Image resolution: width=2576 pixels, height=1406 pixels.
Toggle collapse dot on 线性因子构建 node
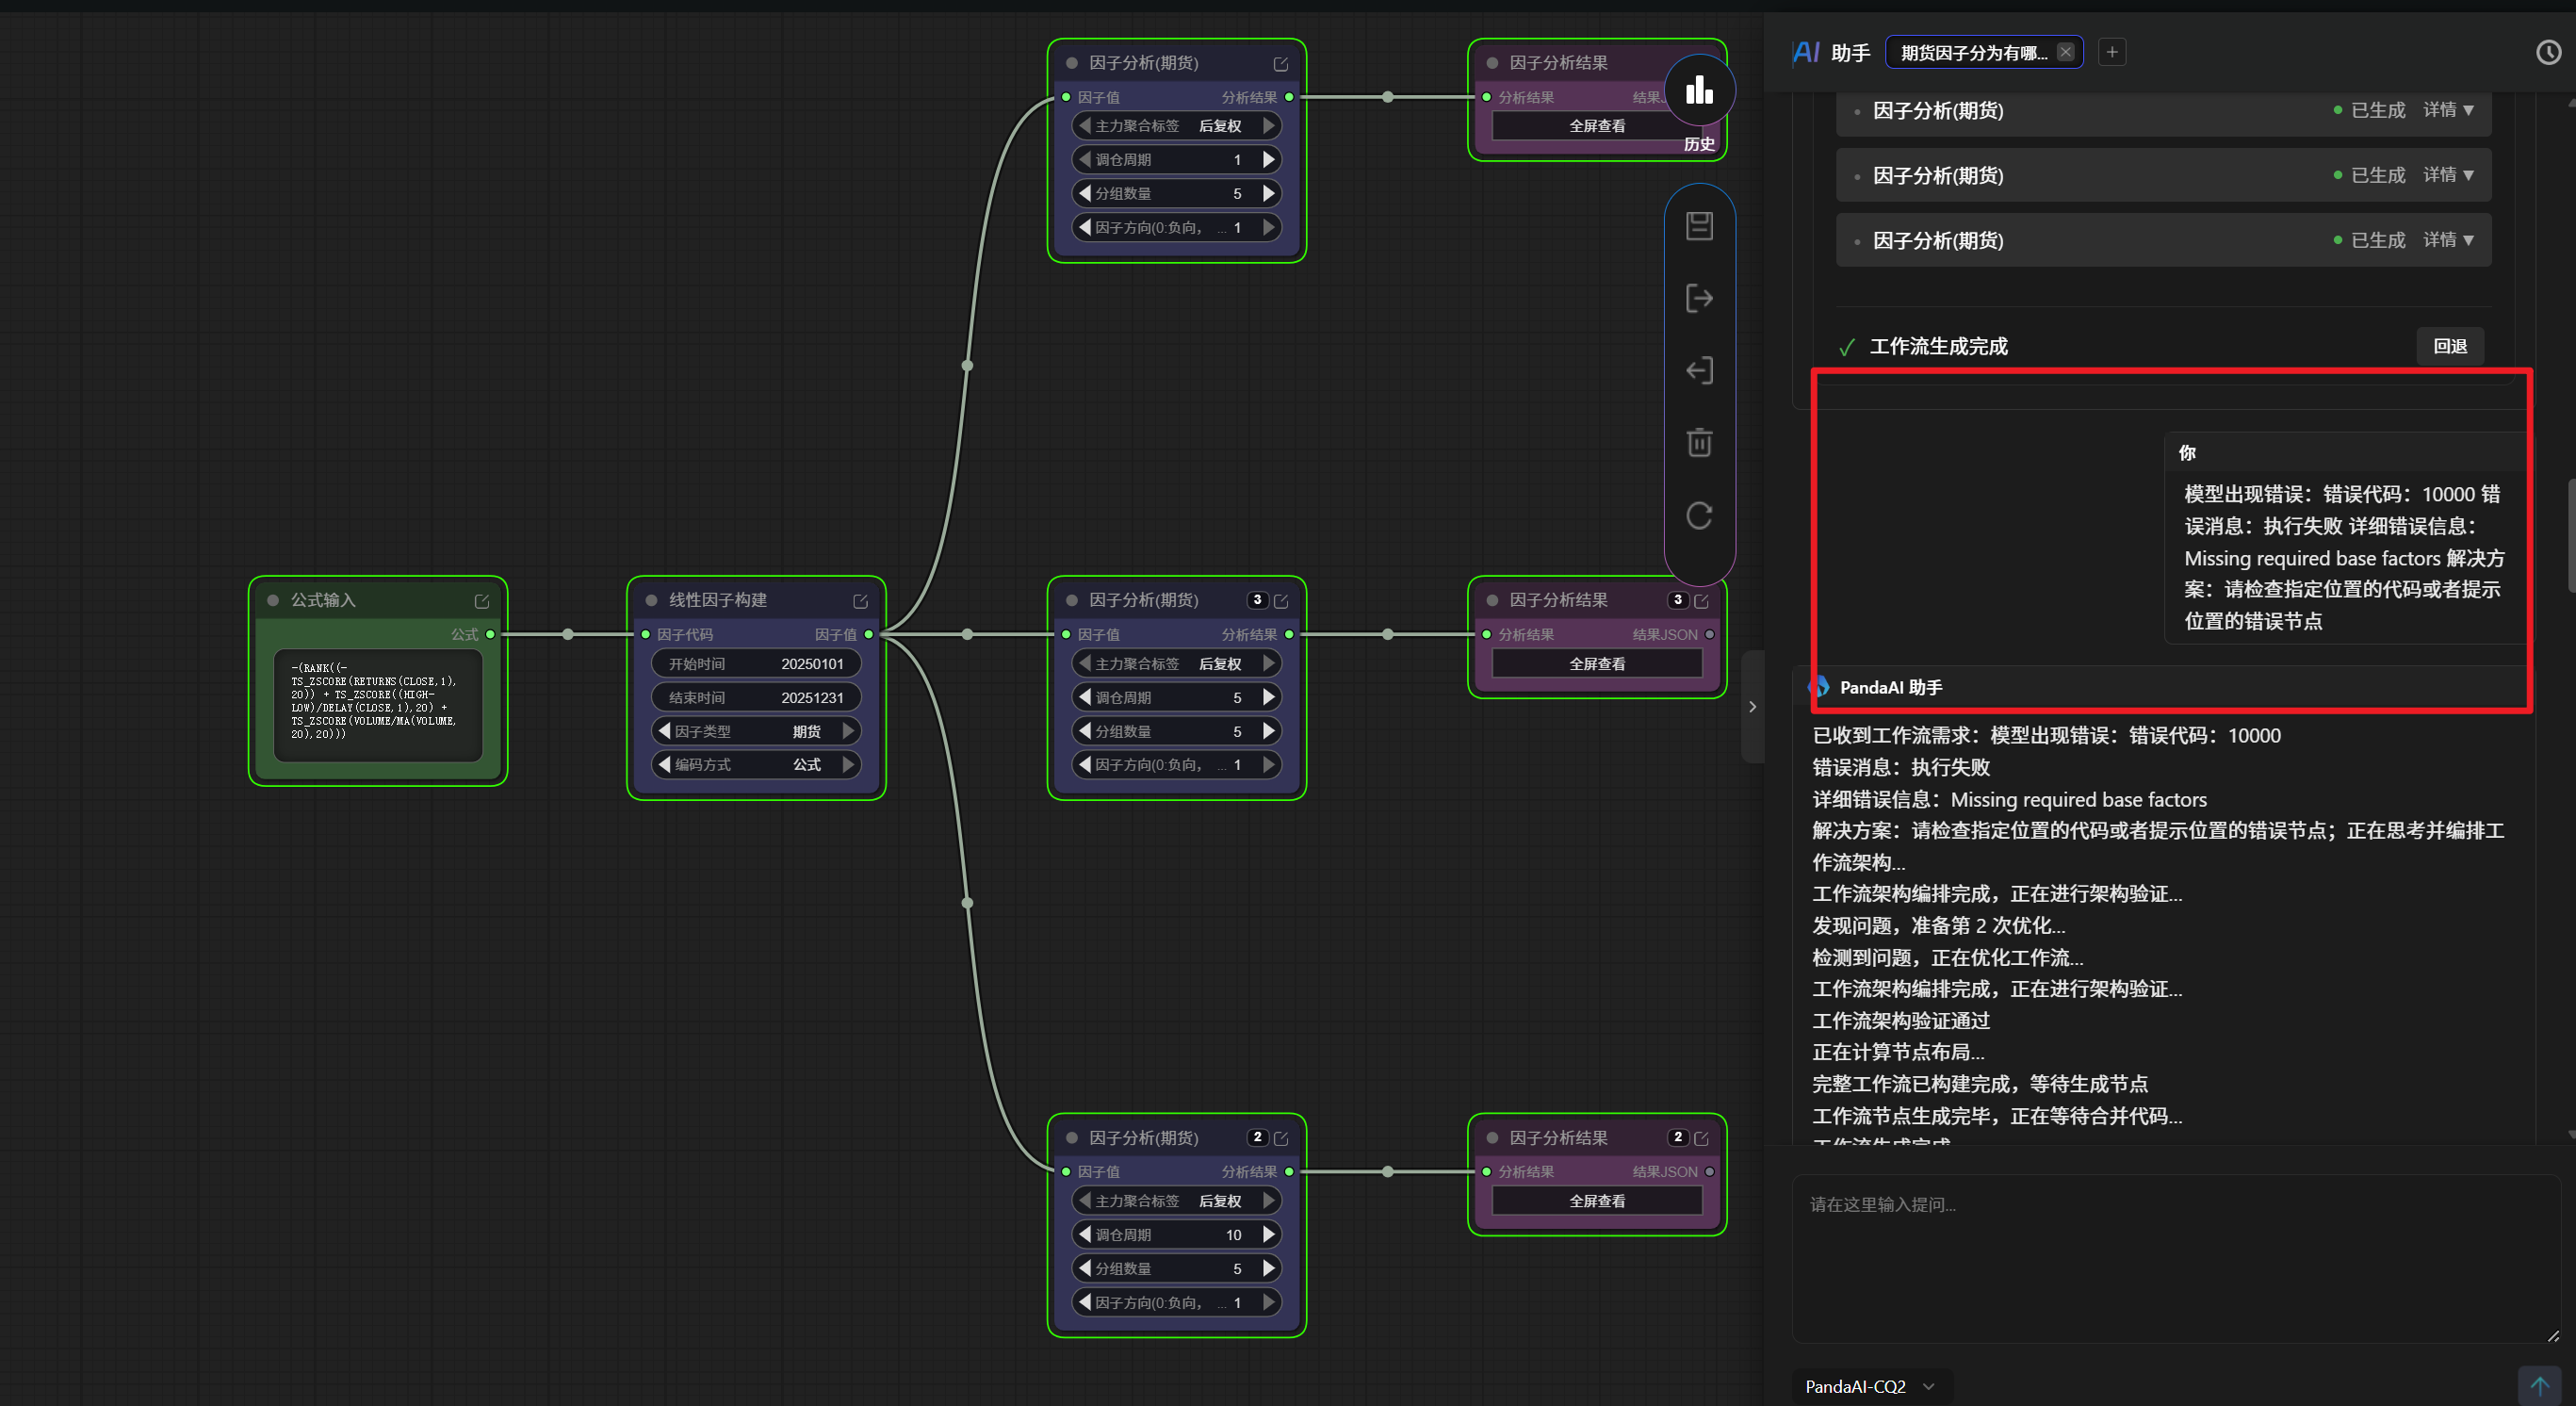[x=651, y=600]
